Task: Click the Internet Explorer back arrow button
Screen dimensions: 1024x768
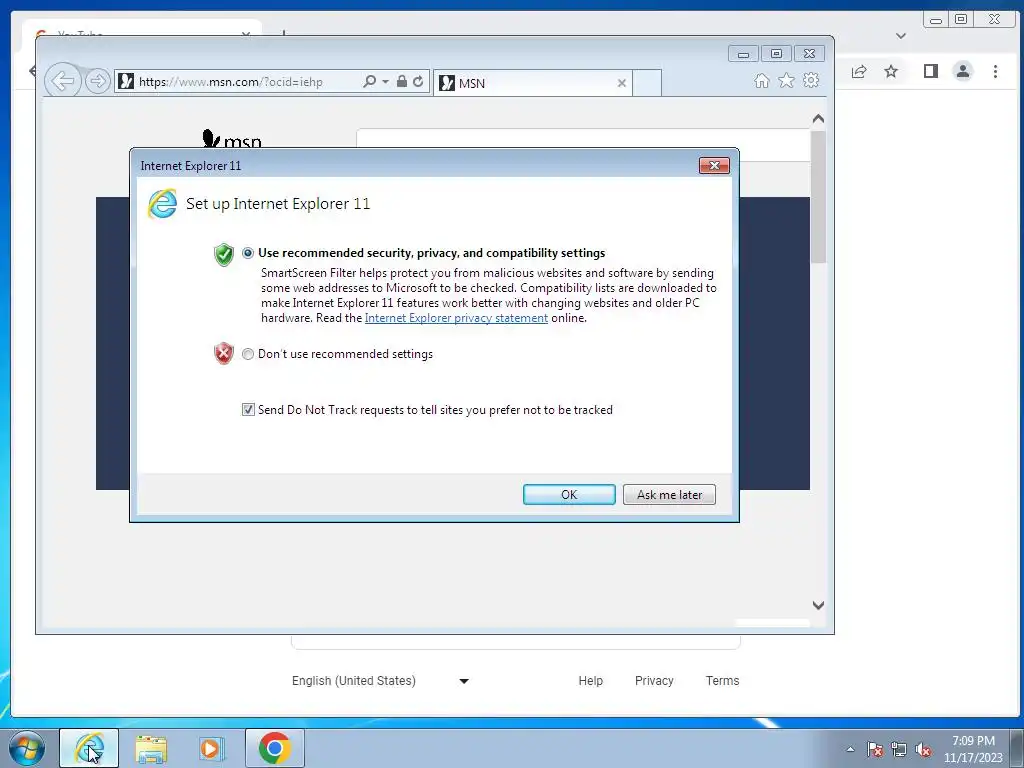Action: point(63,82)
